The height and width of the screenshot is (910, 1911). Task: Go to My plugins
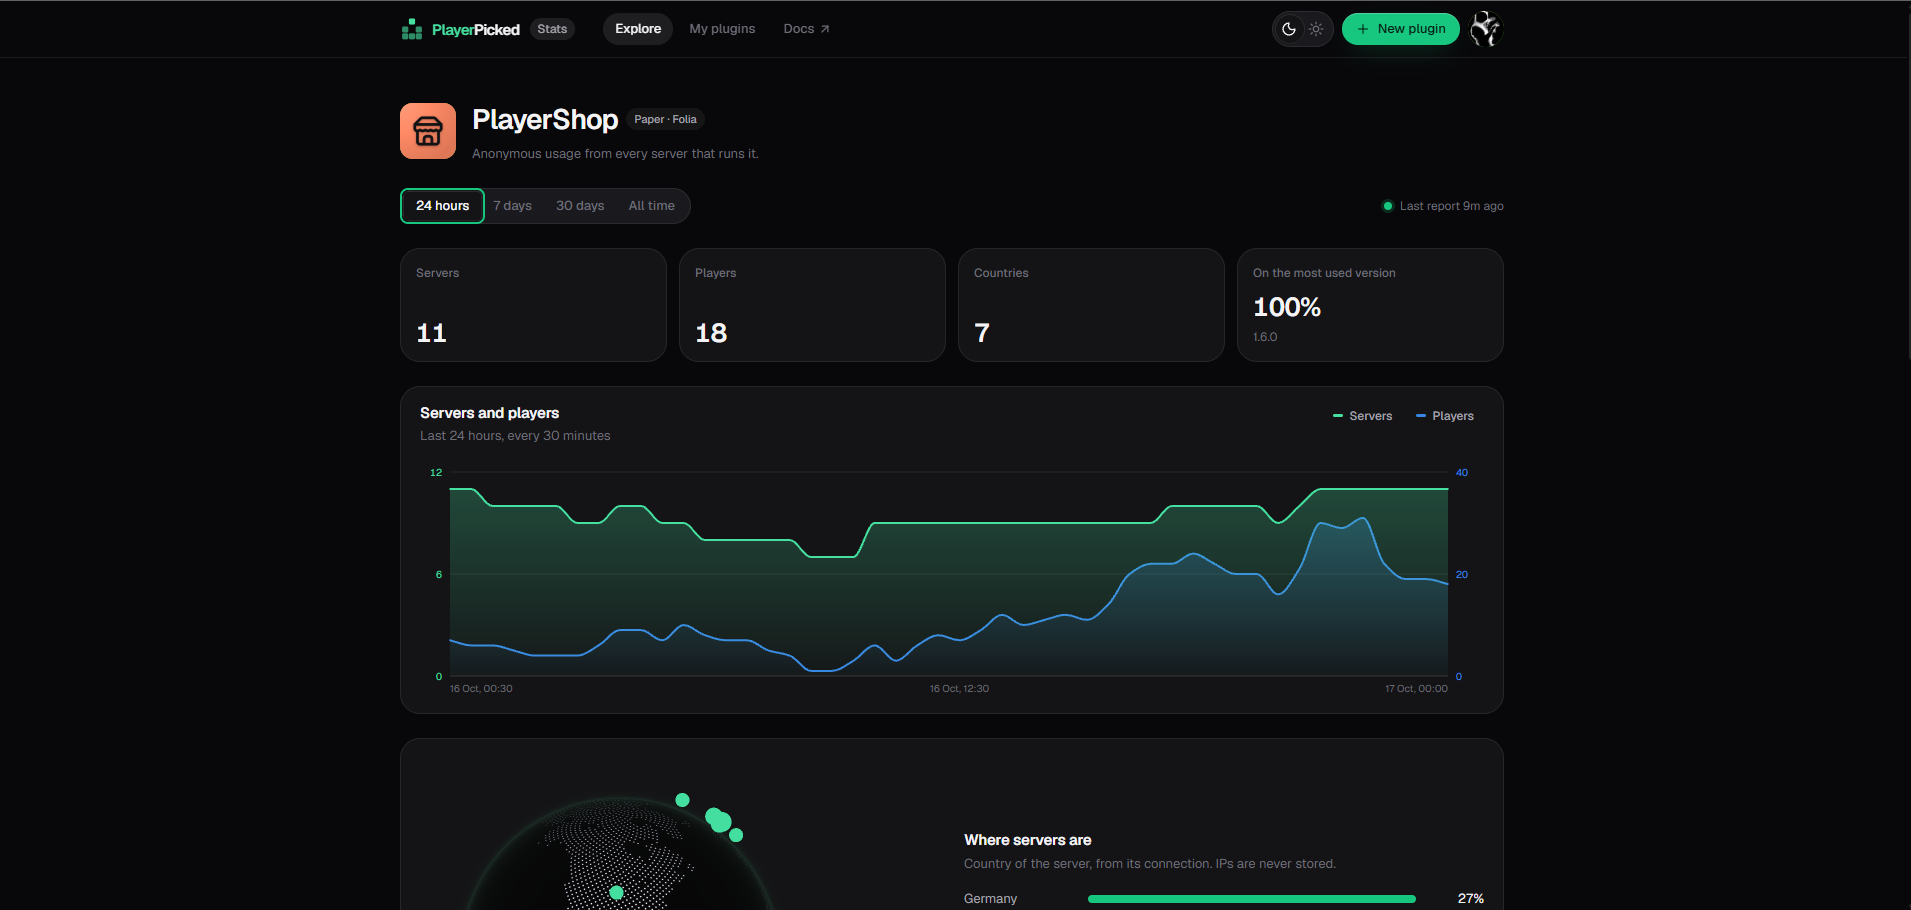point(722,29)
